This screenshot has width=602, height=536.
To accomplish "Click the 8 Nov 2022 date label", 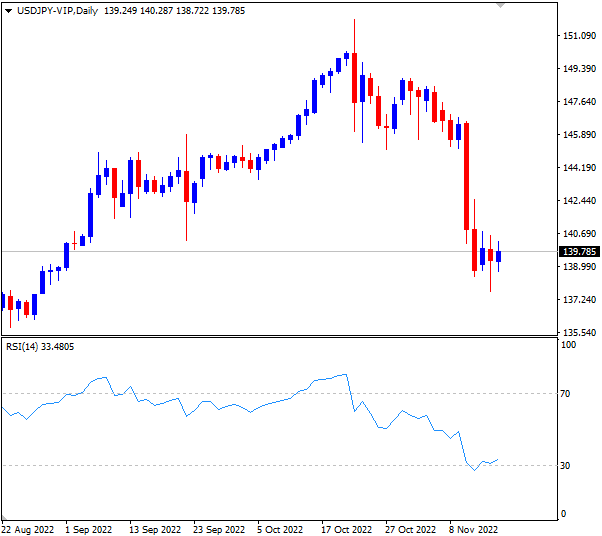I will [473, 530].
